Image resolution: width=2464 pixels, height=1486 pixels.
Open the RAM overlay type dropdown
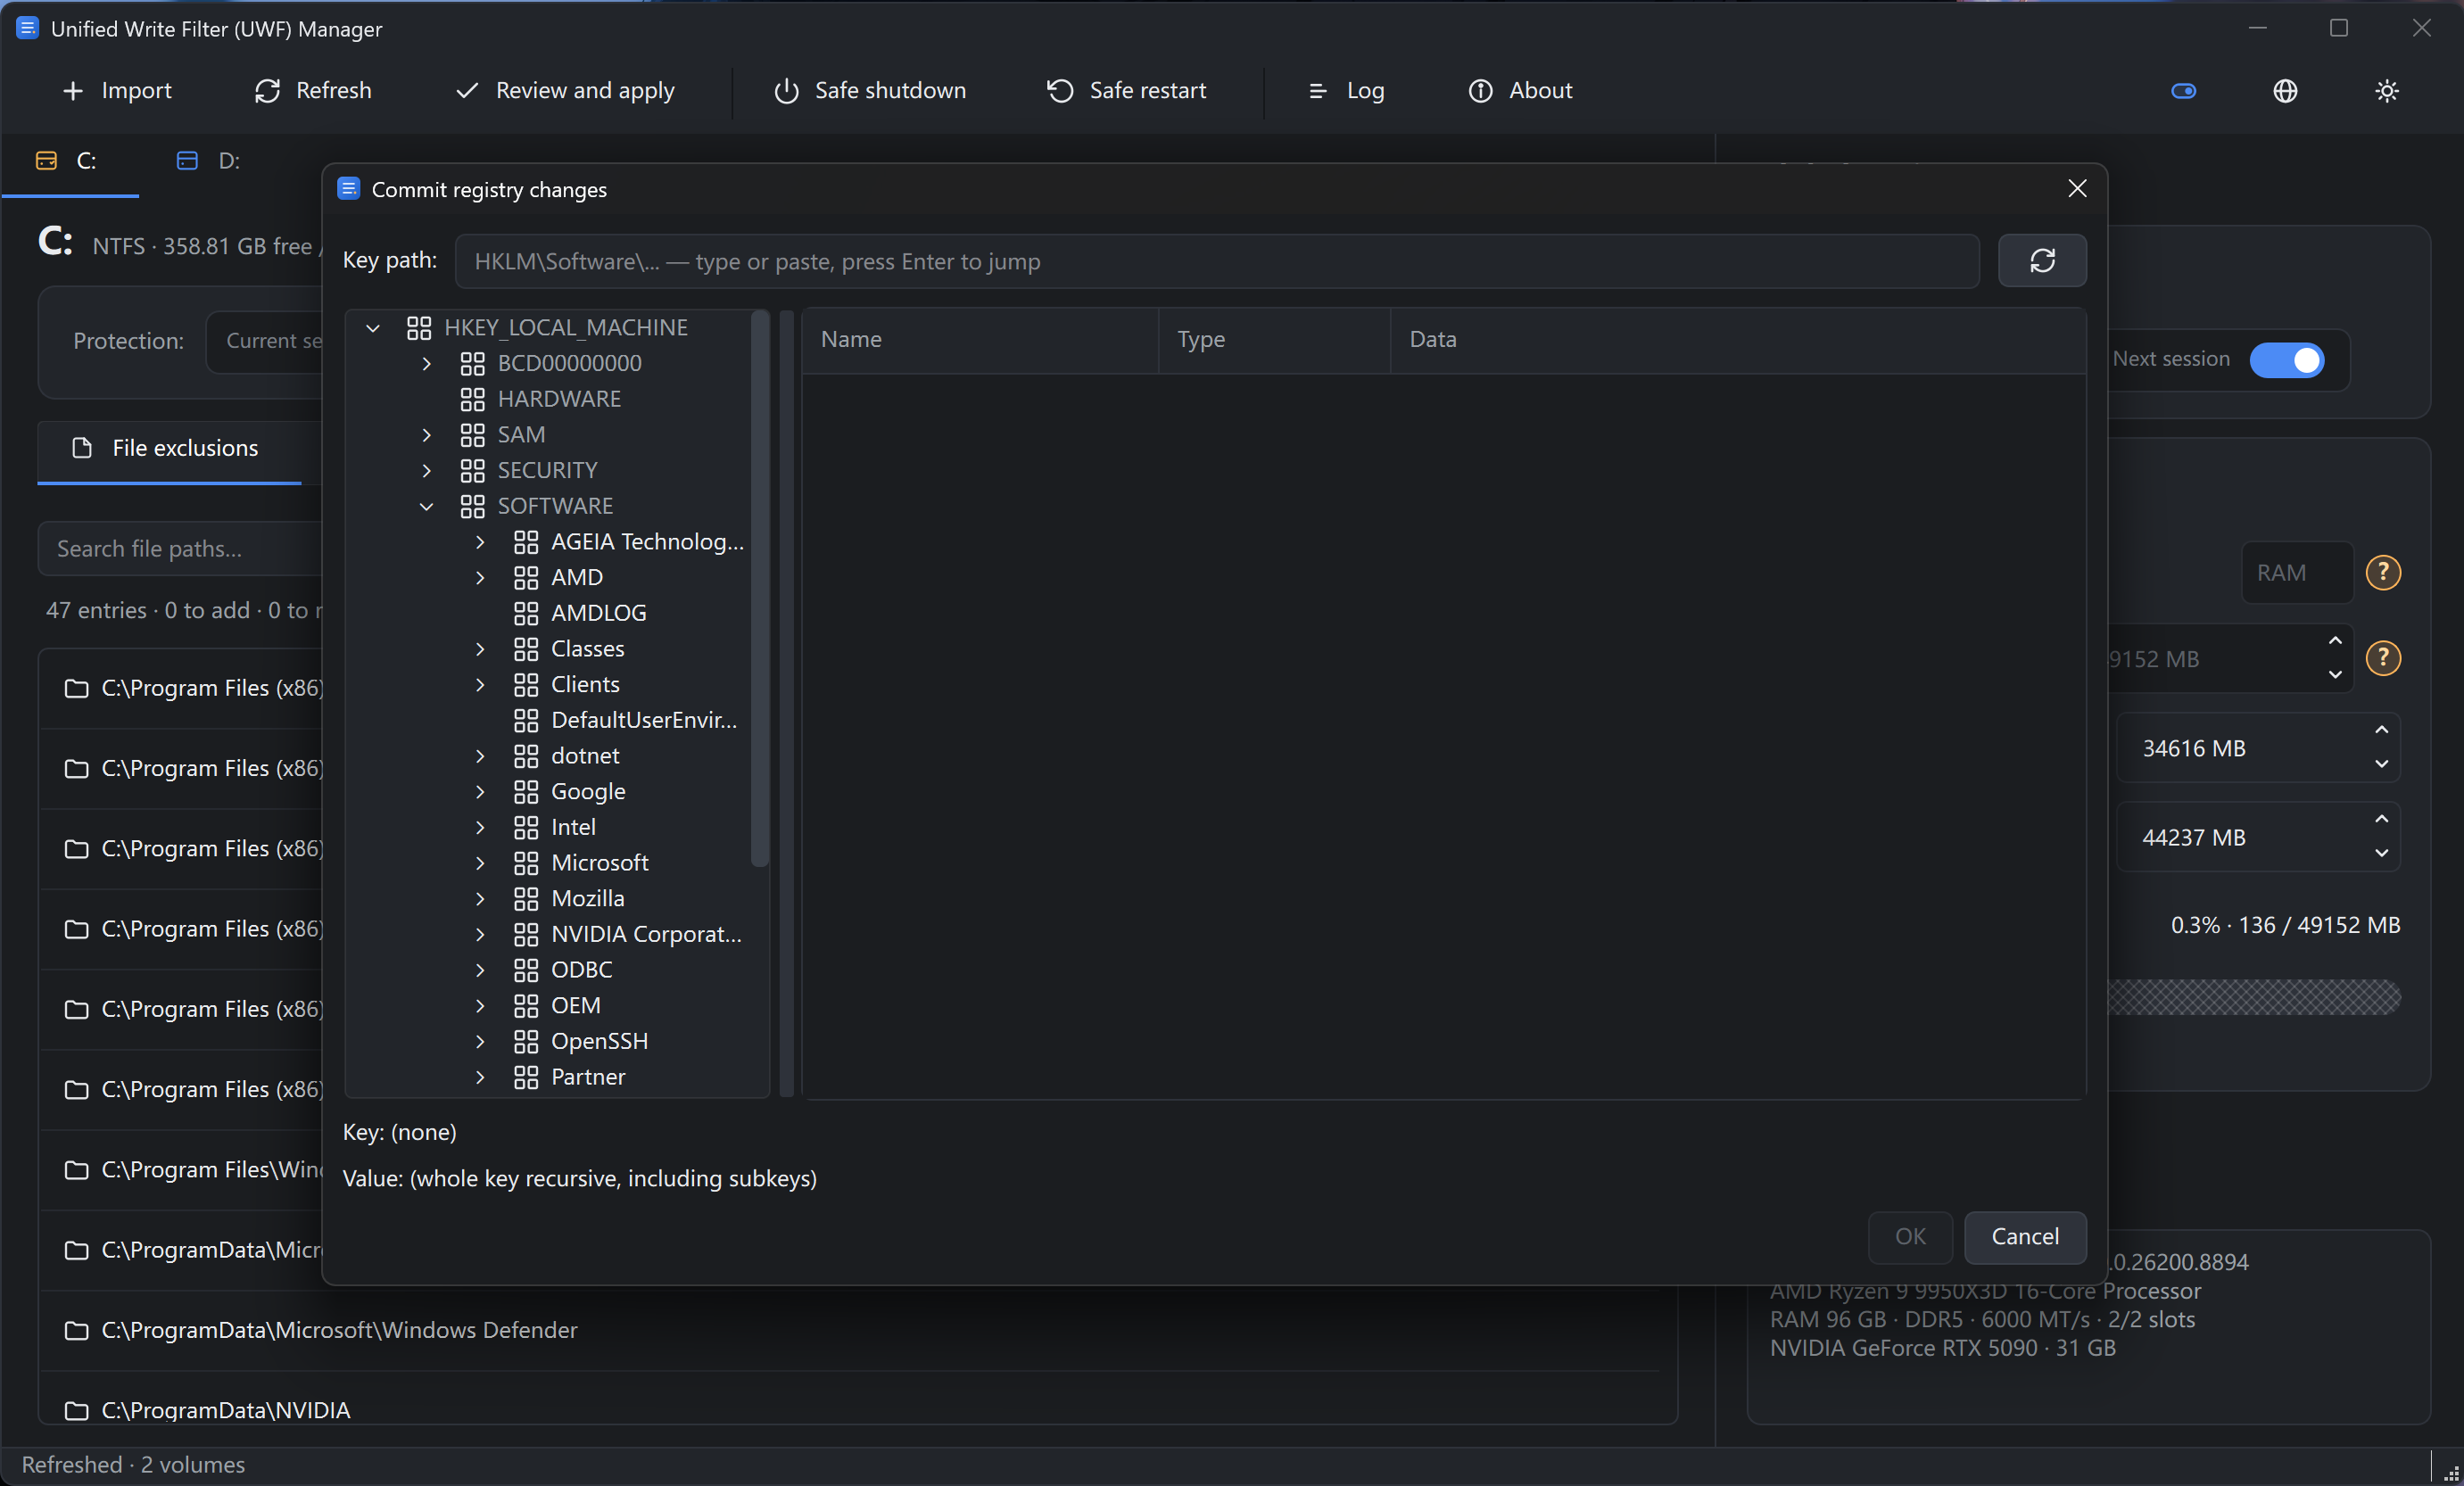click(2297, 573)
